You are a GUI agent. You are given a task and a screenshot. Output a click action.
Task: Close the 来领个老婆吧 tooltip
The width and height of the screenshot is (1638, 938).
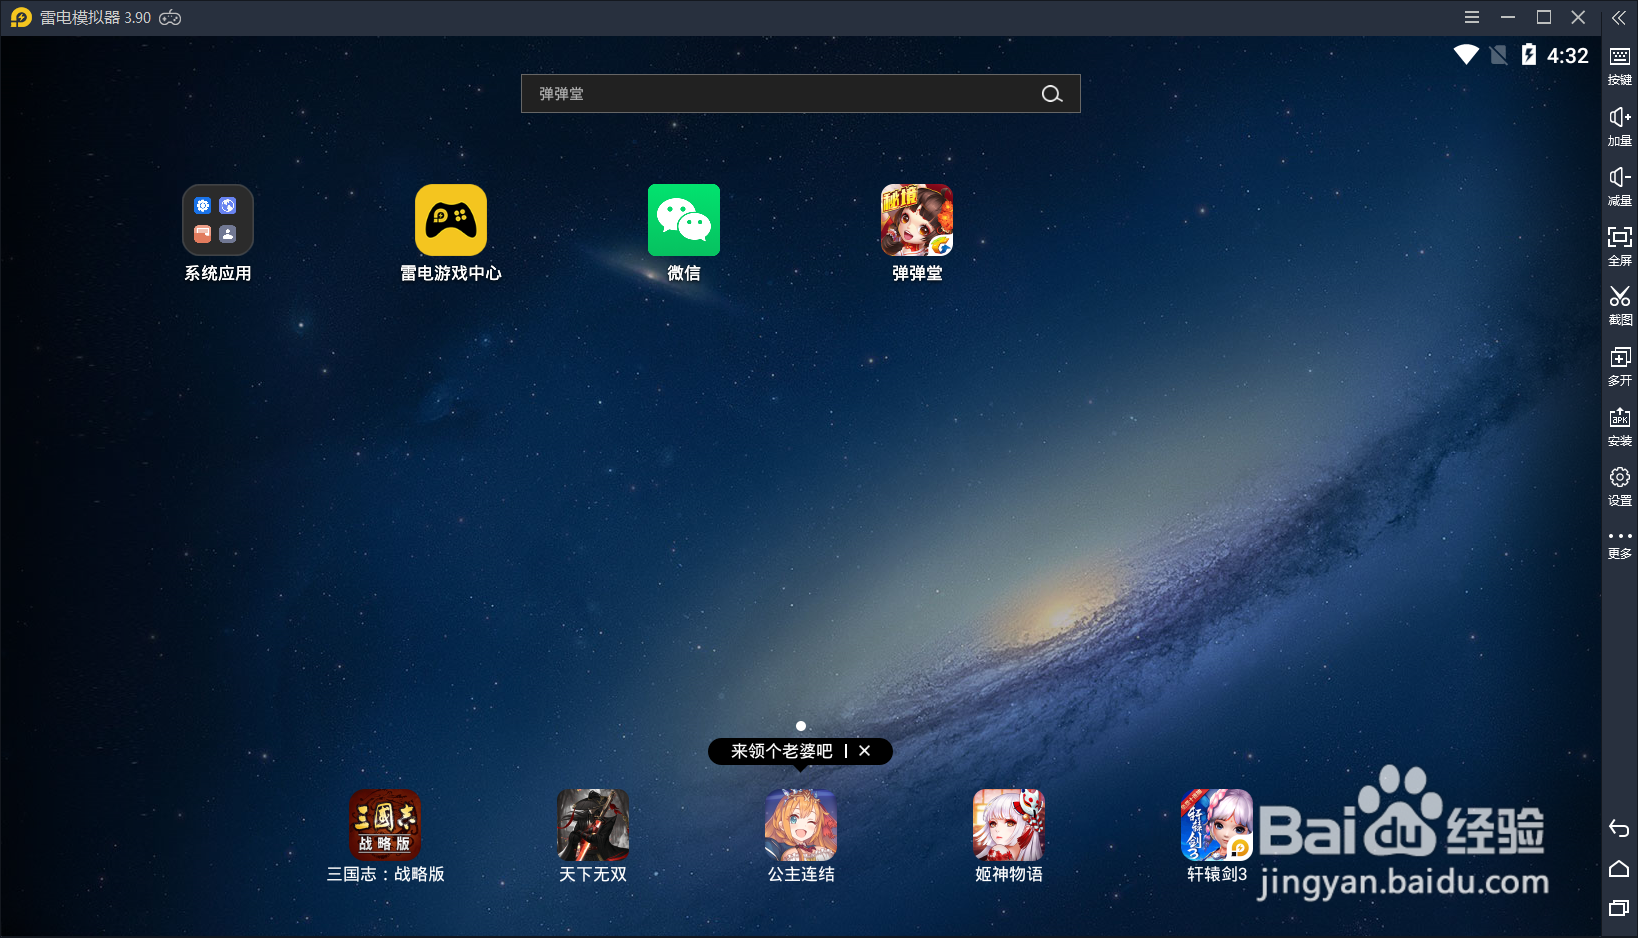point(865,751)
